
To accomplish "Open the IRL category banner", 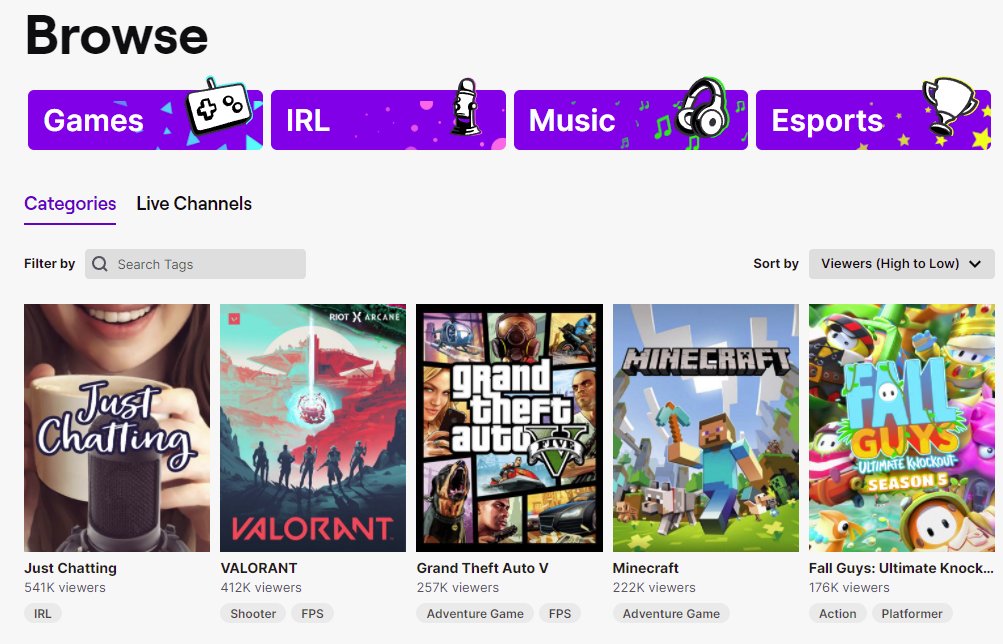I will coord(388,120).
